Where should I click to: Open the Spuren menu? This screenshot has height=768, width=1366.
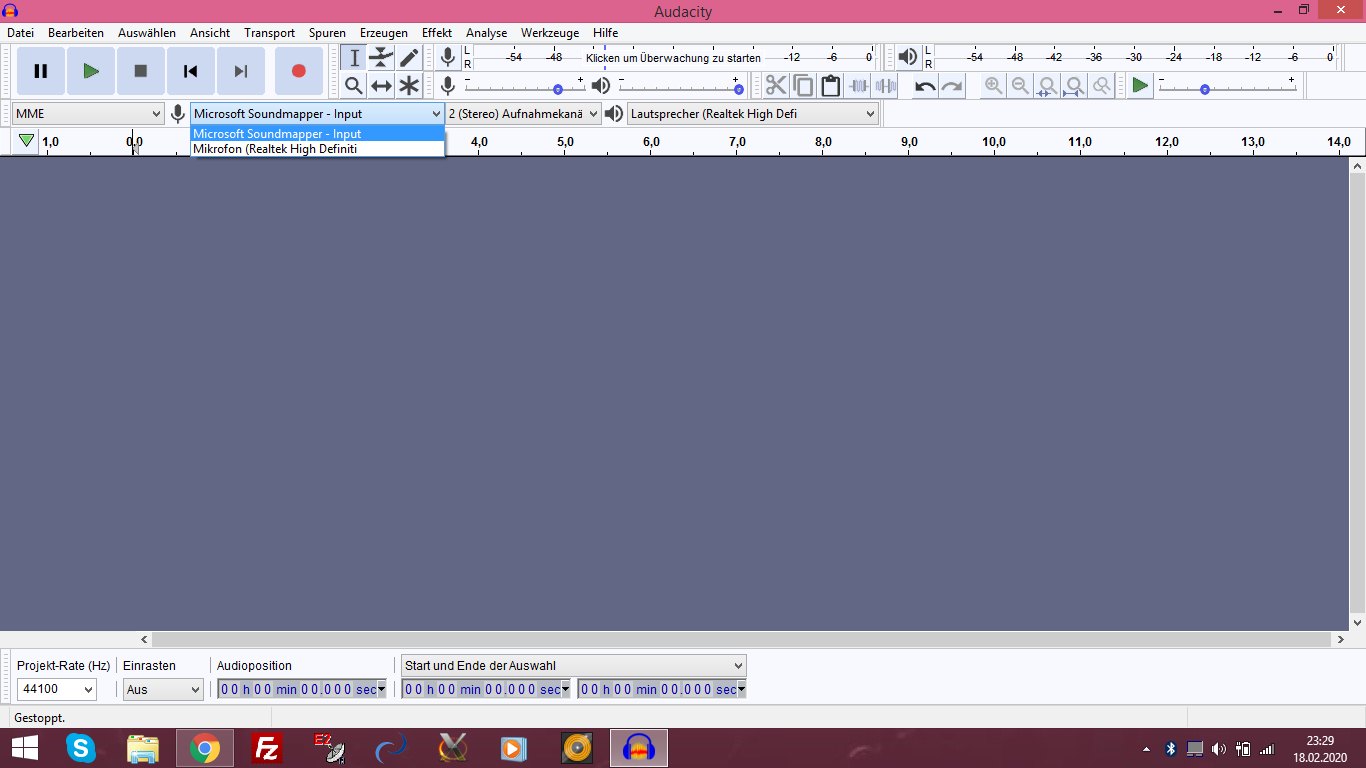tap(327, 33)
